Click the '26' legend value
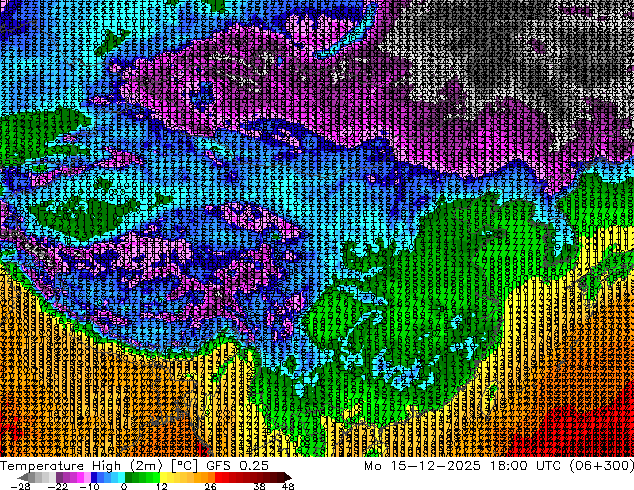Image resolution: width=634 pixels, height=490 pixels. point(210,486)
